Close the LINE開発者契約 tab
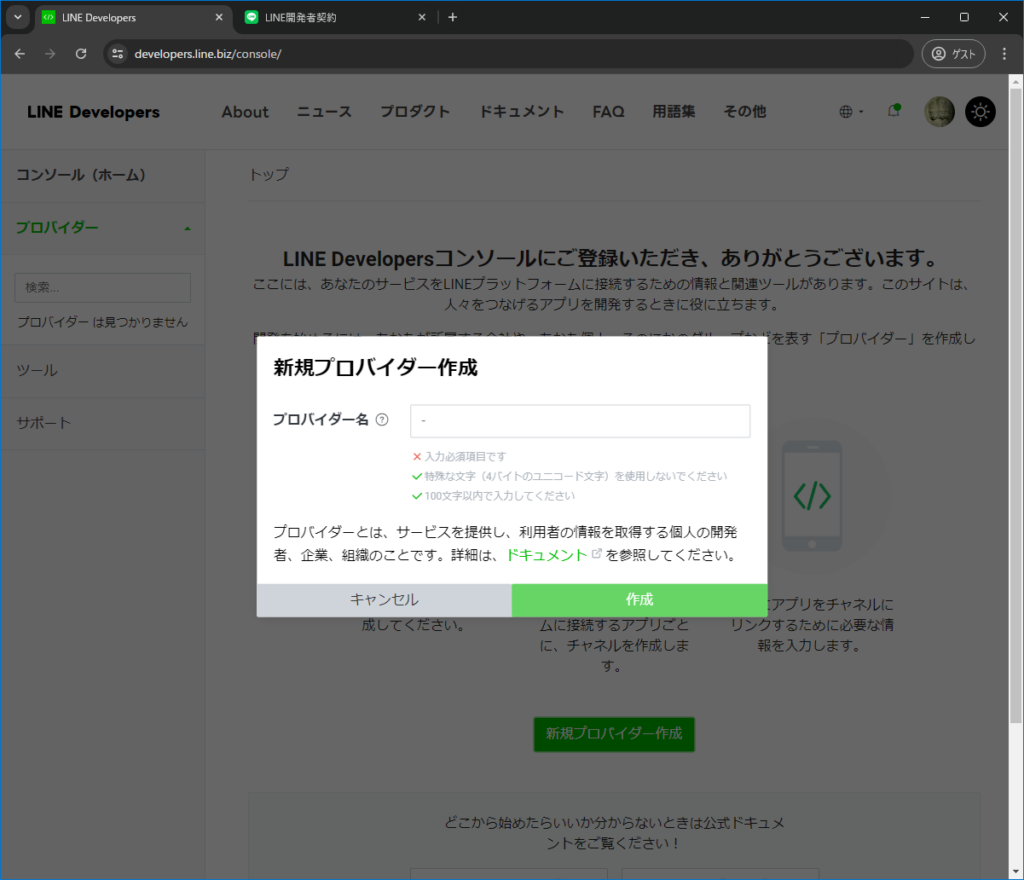1024x880 pixels. pyautogui.click(x=422, y=18)
